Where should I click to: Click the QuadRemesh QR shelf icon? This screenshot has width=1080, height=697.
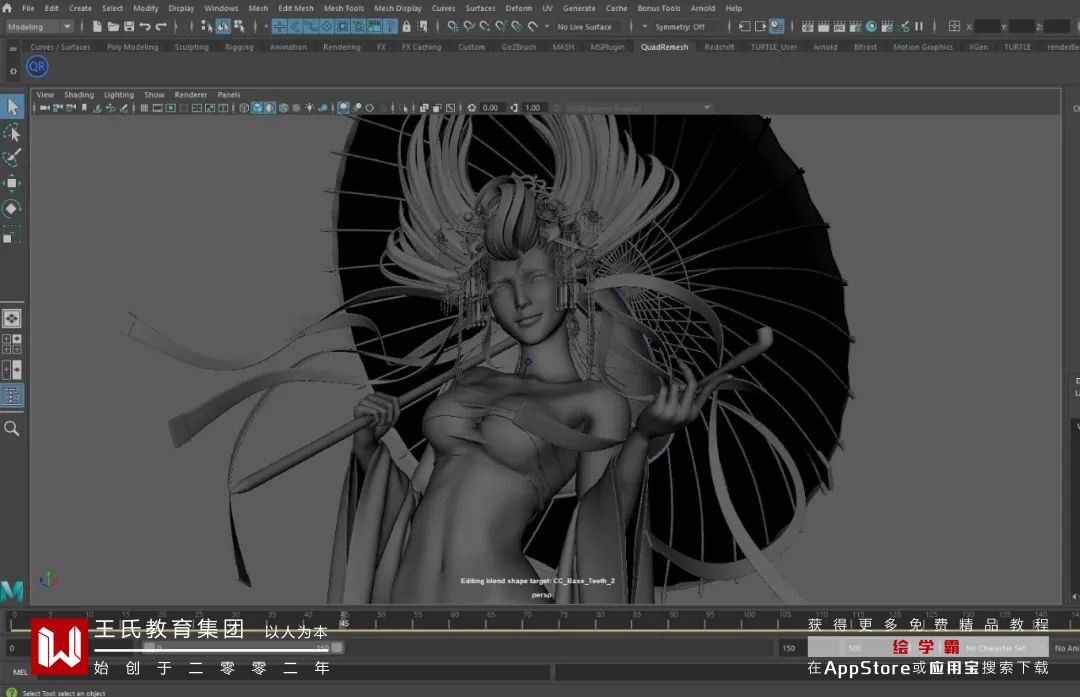pos(37,67)
